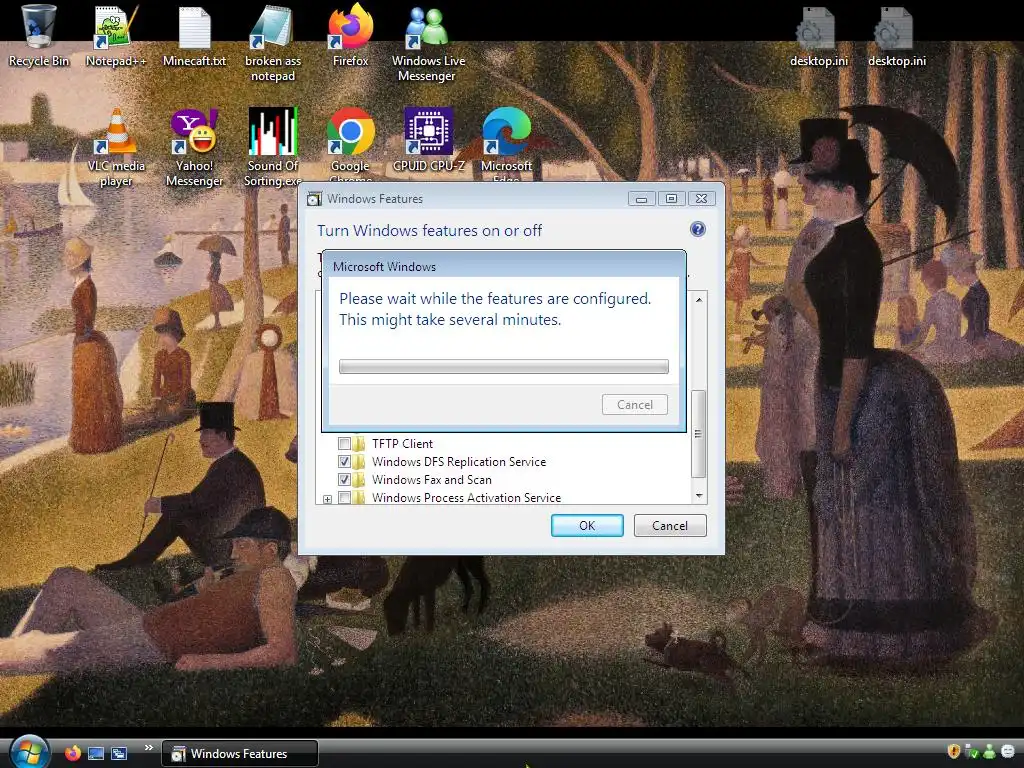1024x768 pixels.
Task: Open the Windows Features help icon
Action: click(697, 229)
